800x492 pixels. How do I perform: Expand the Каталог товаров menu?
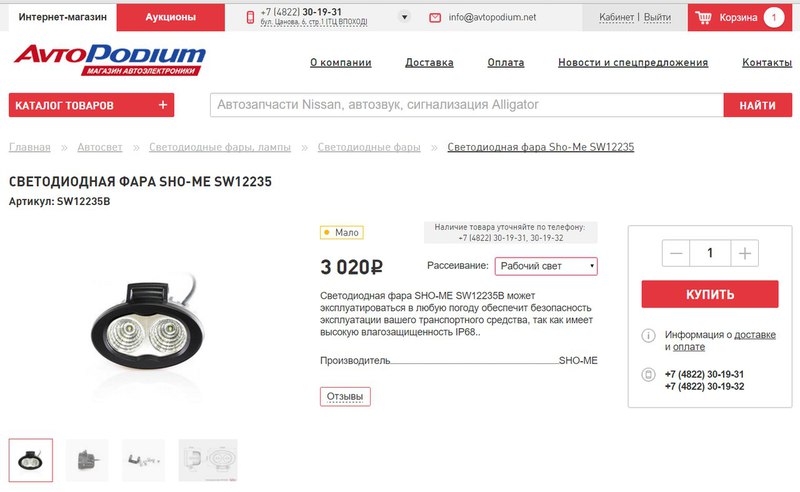coord(91,105)
